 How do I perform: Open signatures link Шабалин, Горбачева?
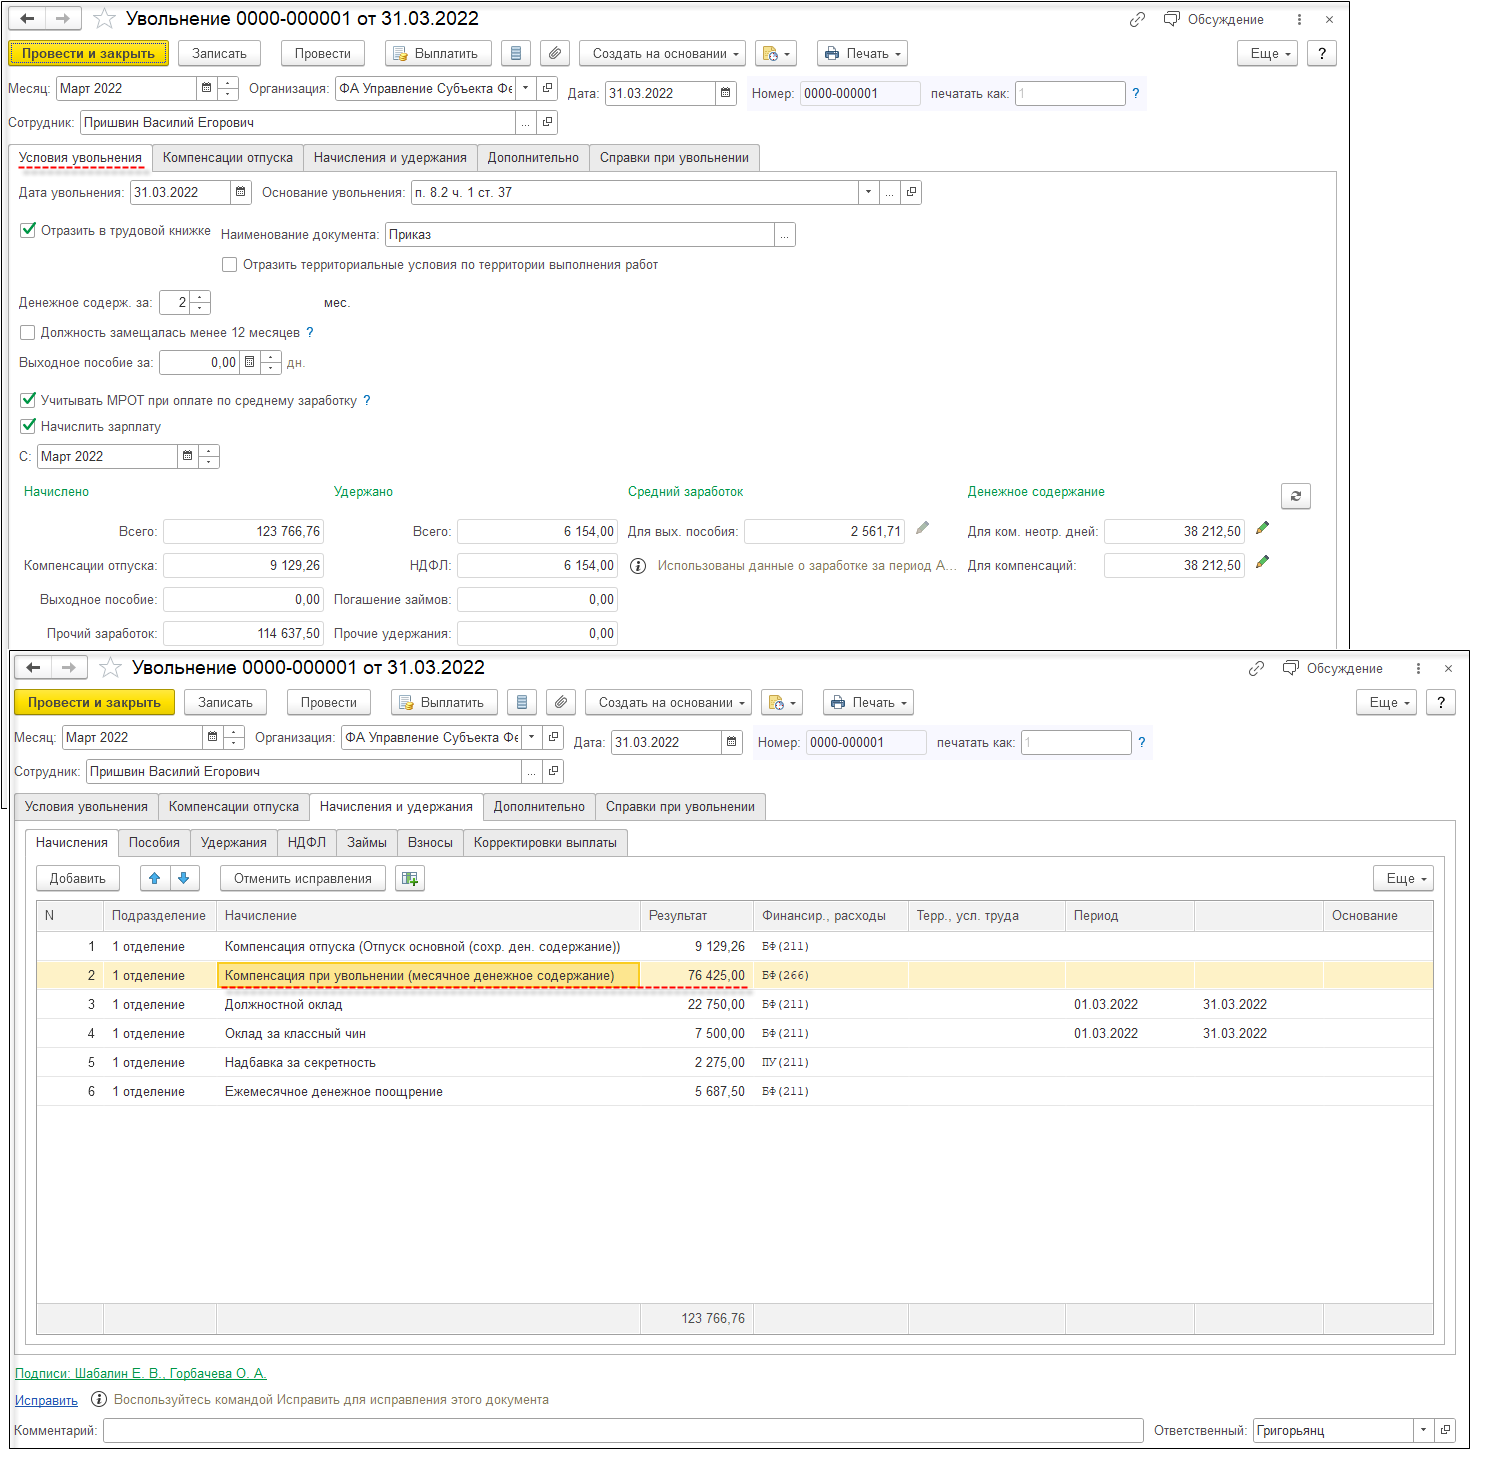pyautogui.click(x=141, y=1373)
